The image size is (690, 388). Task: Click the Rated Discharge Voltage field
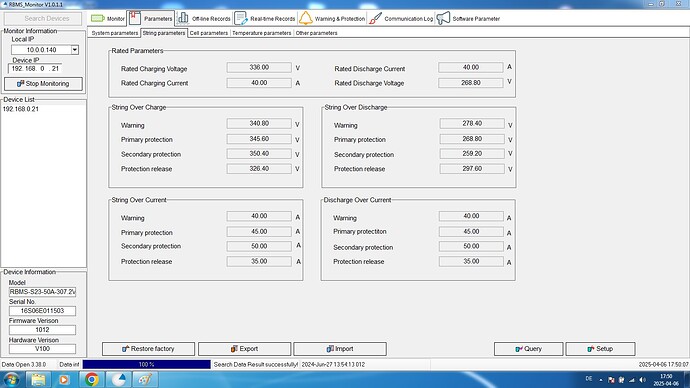pos(471,83)
